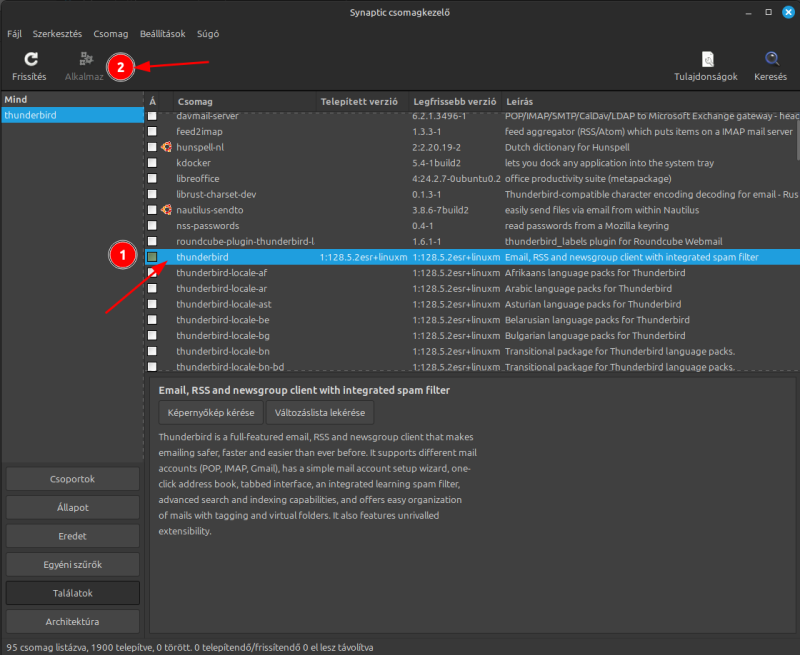Click the Keresés magnifier icon
Screen dimensions: 800x655
tap(771, 59)
